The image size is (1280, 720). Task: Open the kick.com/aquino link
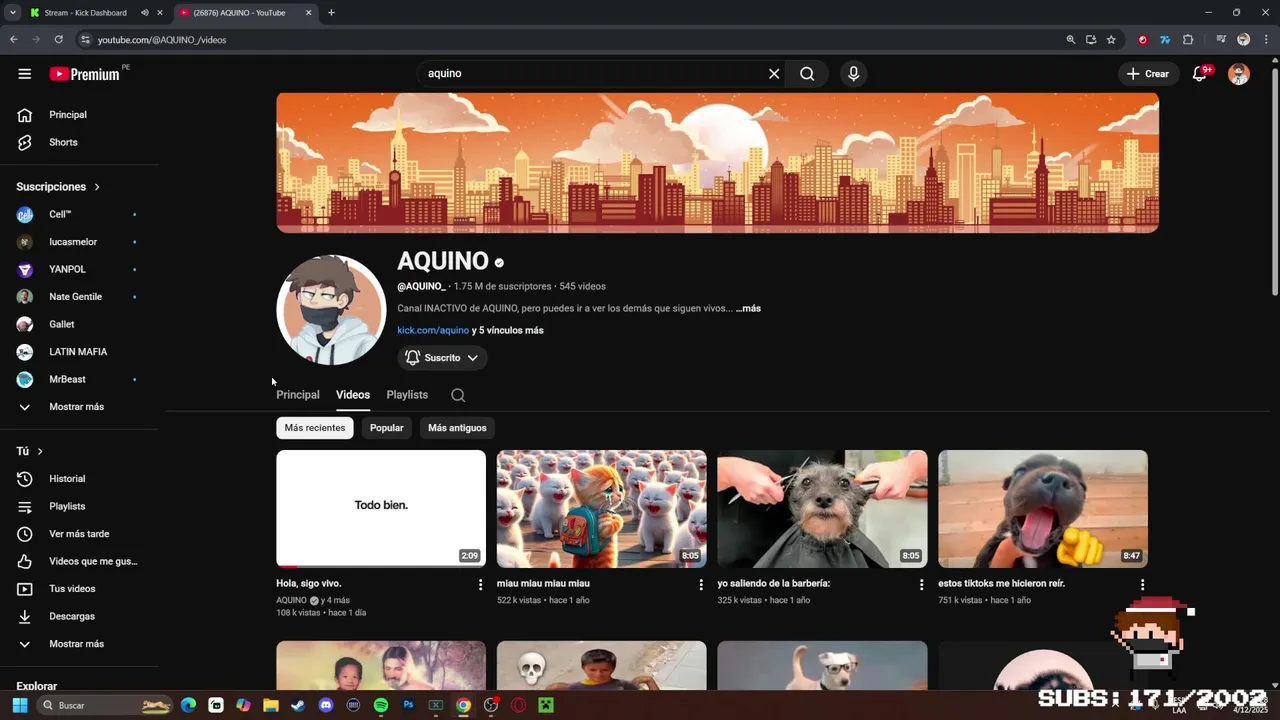(x=433, y=330)
